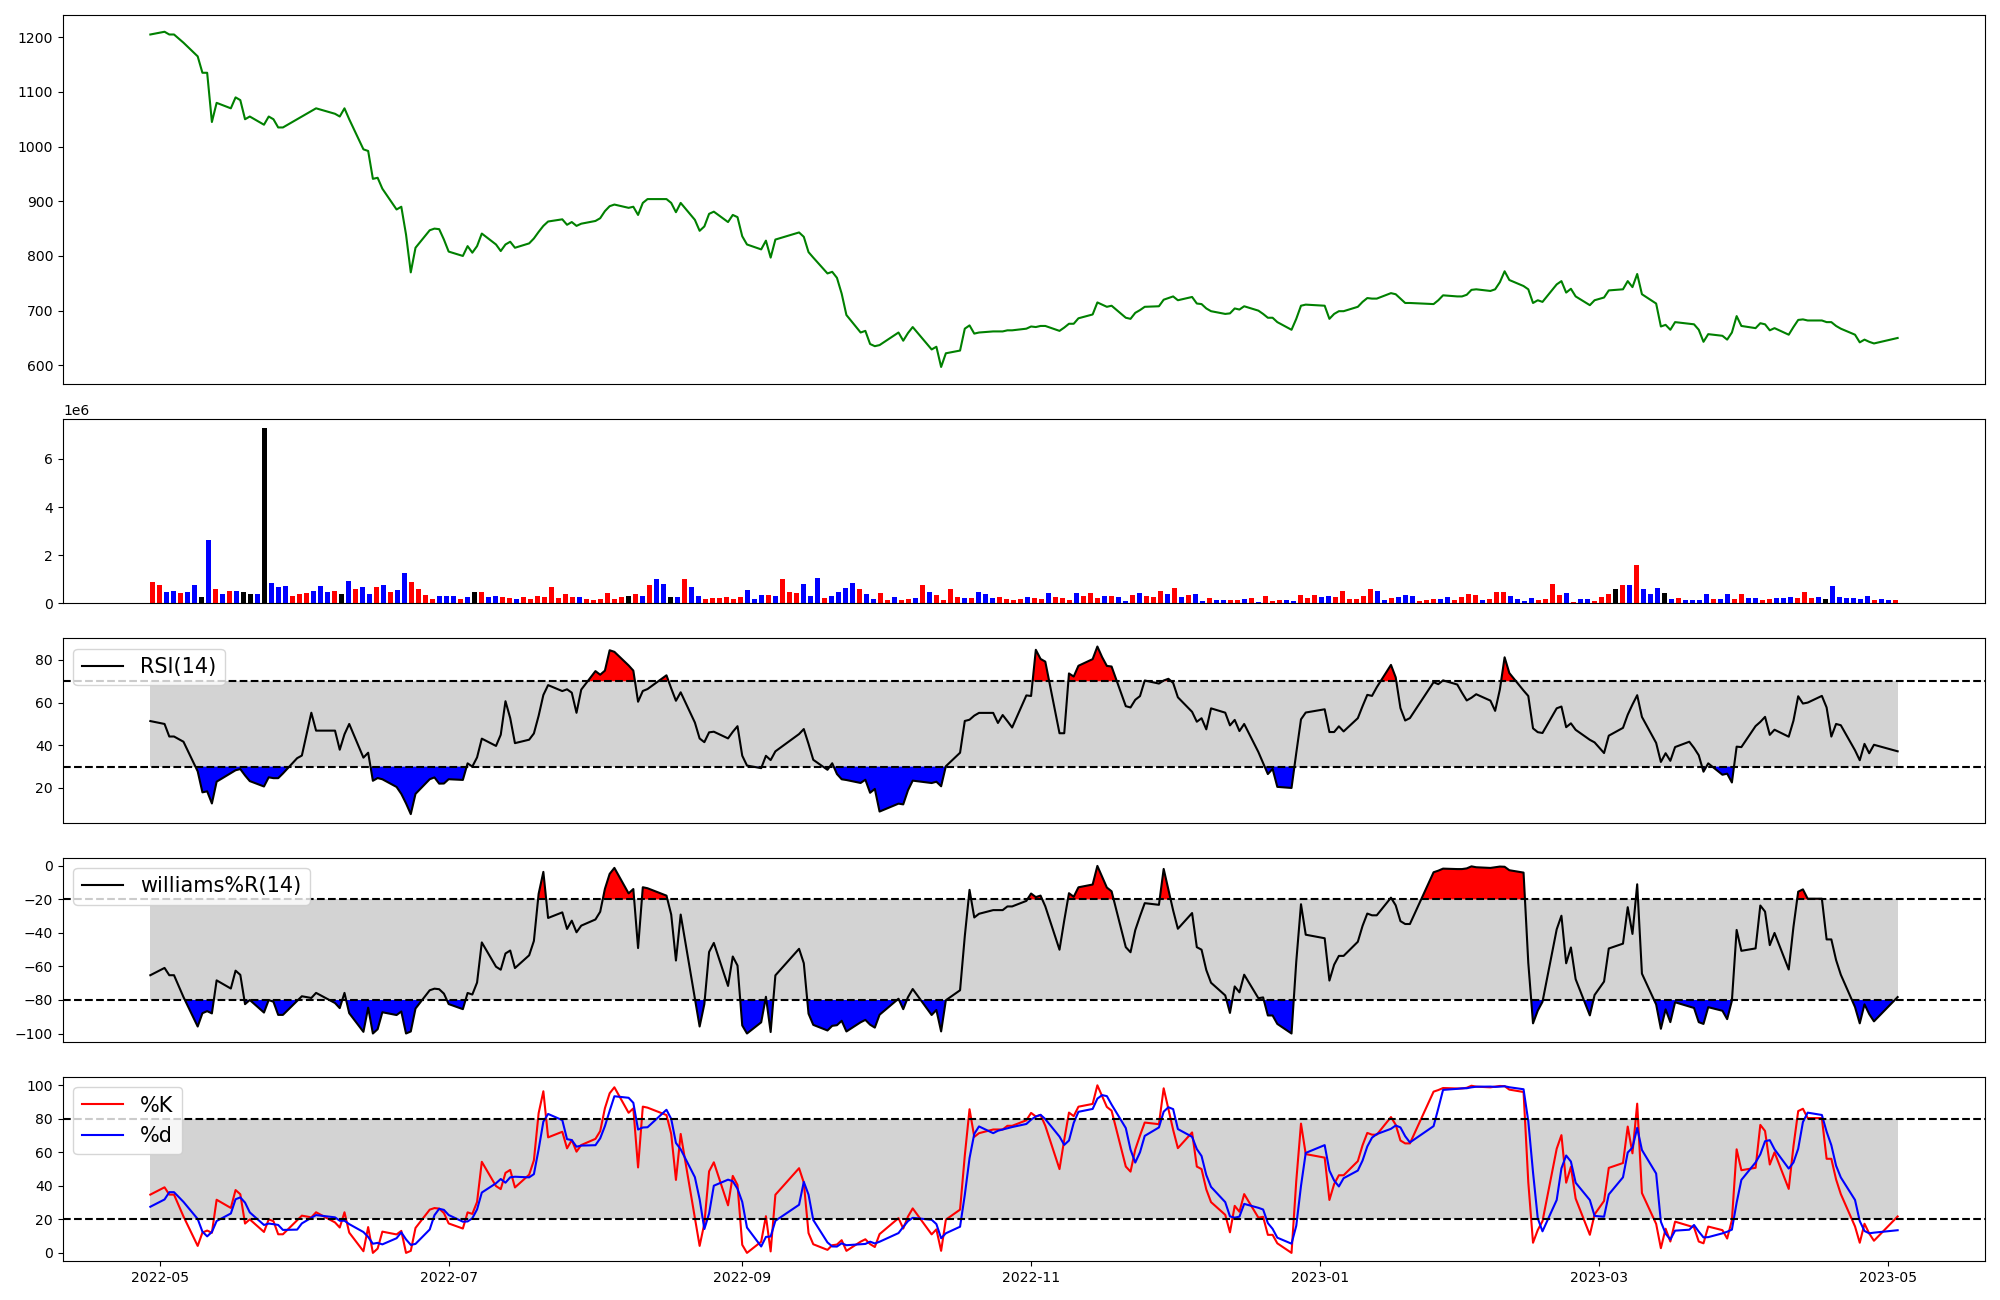Image resolution: width=2000 pixels, height=1300 pixels.
Task: Click the 2023-03 x-axis date label
Action: coord(1599,1277)
